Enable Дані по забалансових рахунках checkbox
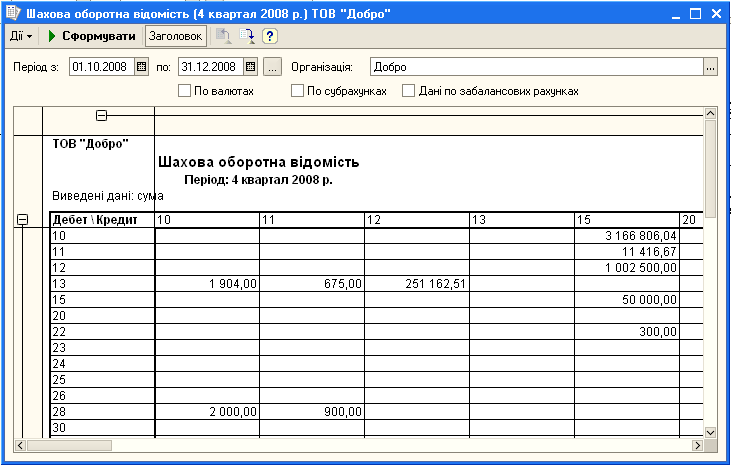The image size is (731, 465). (408, 90)
